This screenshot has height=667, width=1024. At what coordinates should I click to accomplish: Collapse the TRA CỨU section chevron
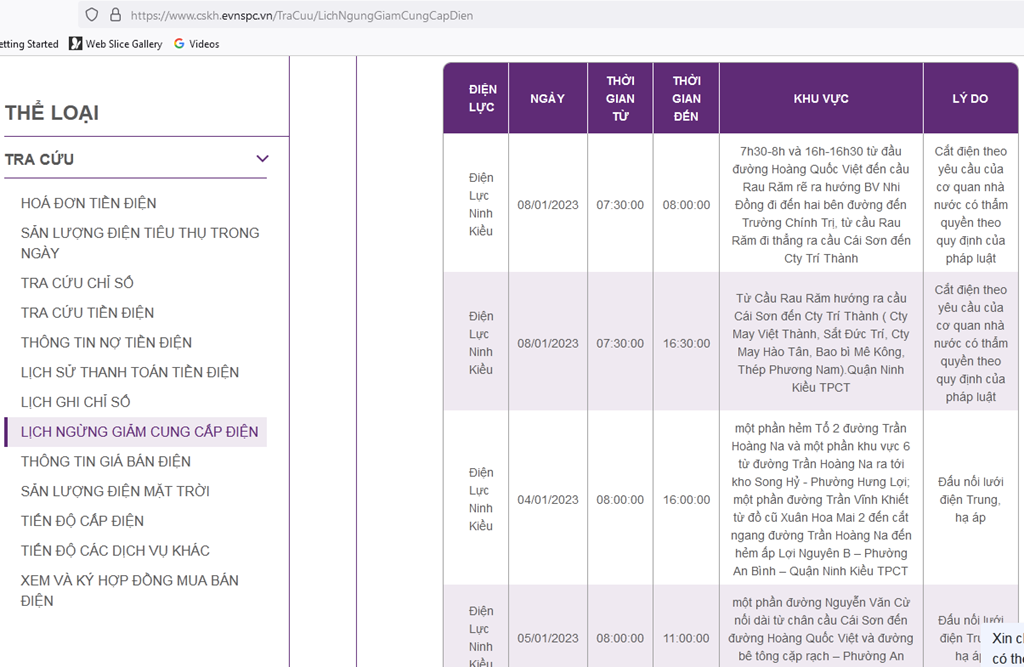point(262,159)
